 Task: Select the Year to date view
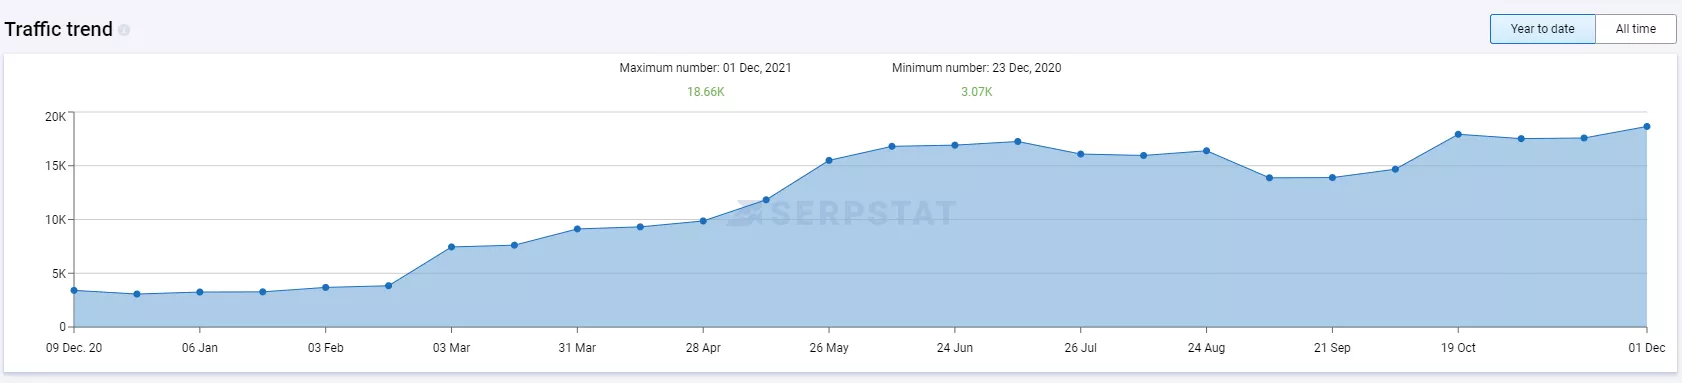1542,29
